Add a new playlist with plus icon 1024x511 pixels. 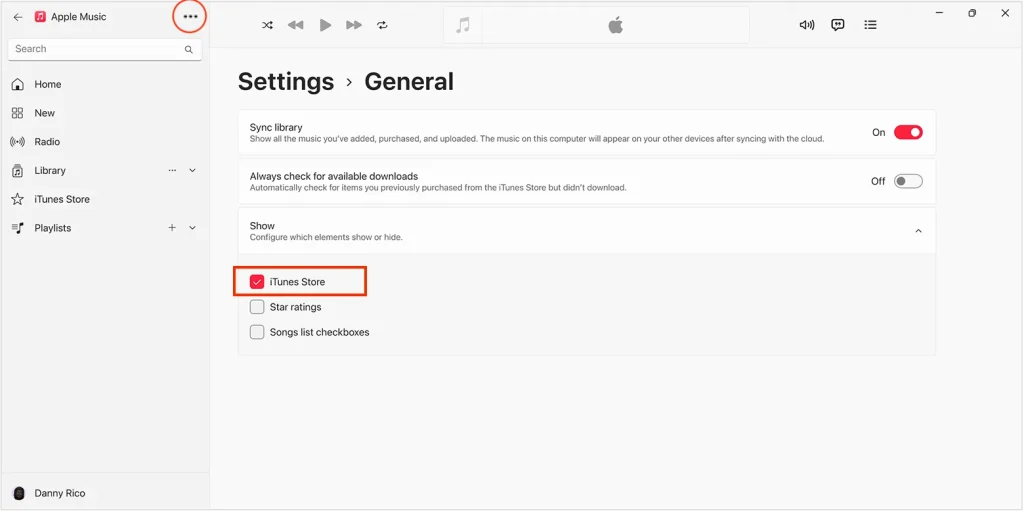pos(172,228)
